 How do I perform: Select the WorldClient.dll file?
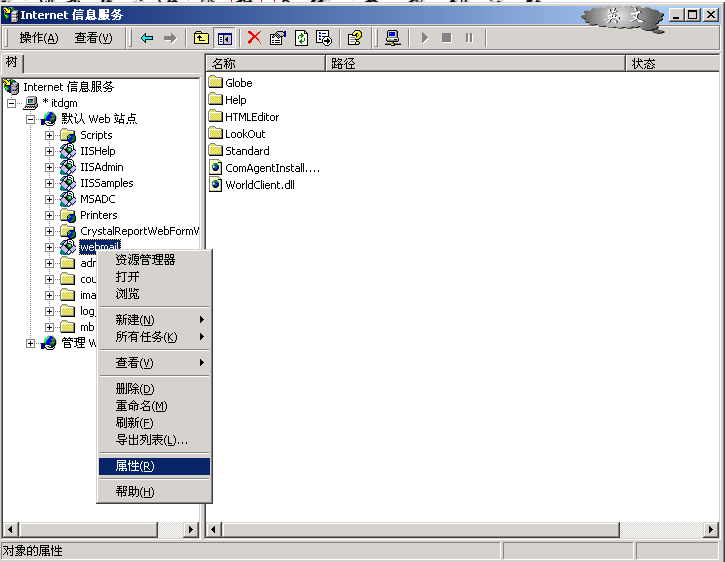pos(260,185)
